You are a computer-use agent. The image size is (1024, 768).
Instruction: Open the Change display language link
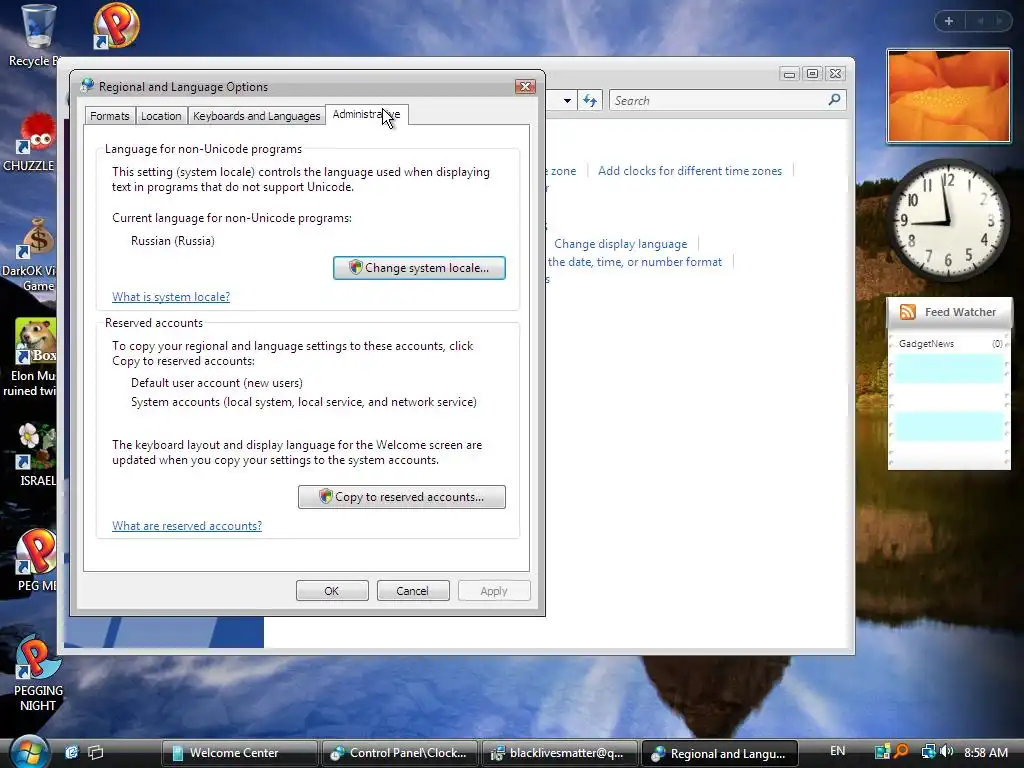tap(620, 244)
